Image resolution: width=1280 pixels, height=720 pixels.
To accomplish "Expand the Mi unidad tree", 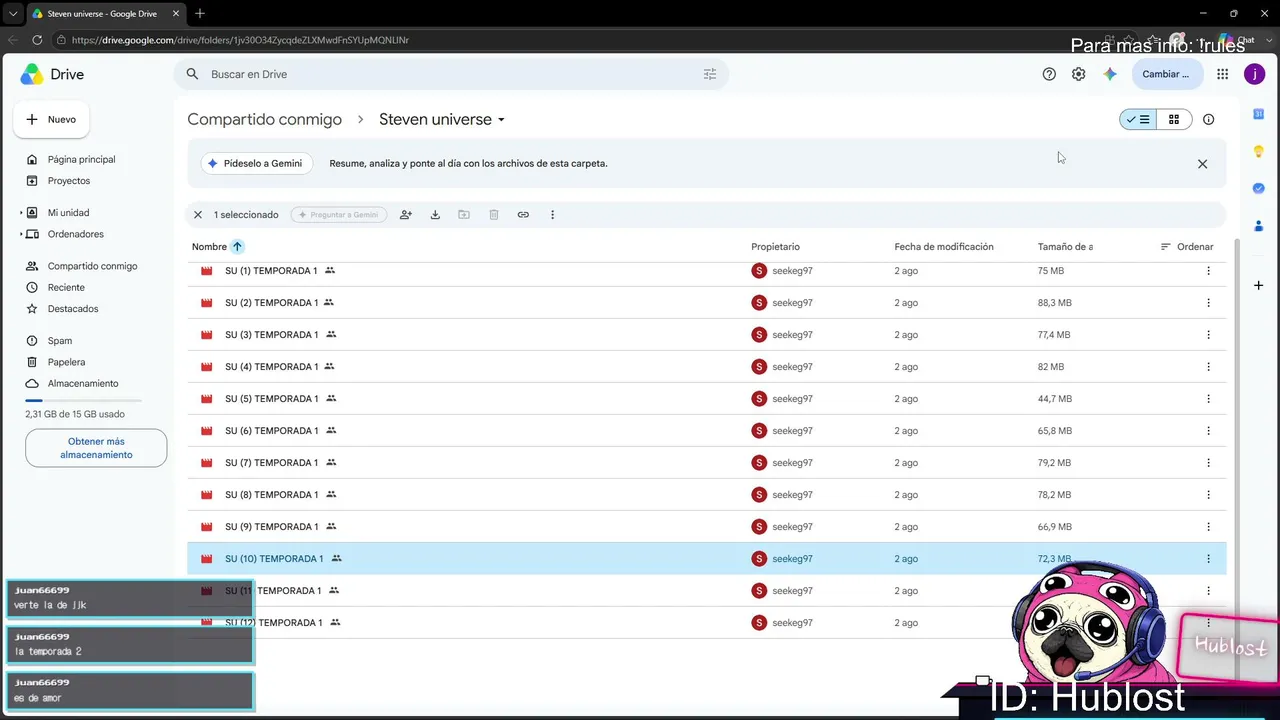I will (21, 213).
